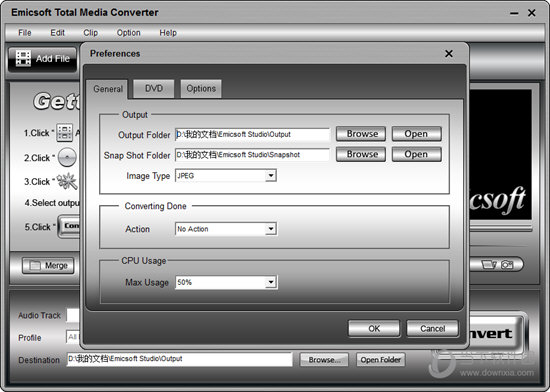This screenshot has width=550, height=392.
Task: Click Open next to Snap Shot Folder
Action: coord(416,154)
